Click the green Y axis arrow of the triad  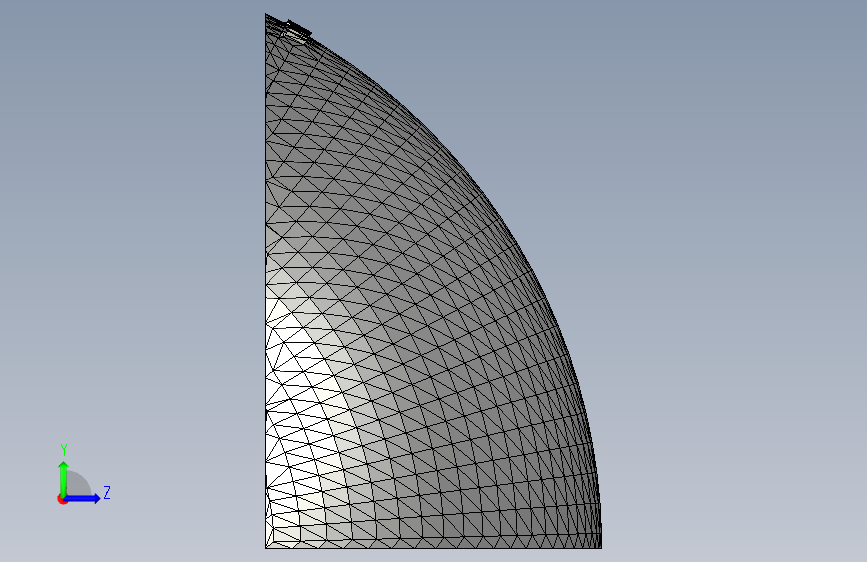(x=64, y=479)
